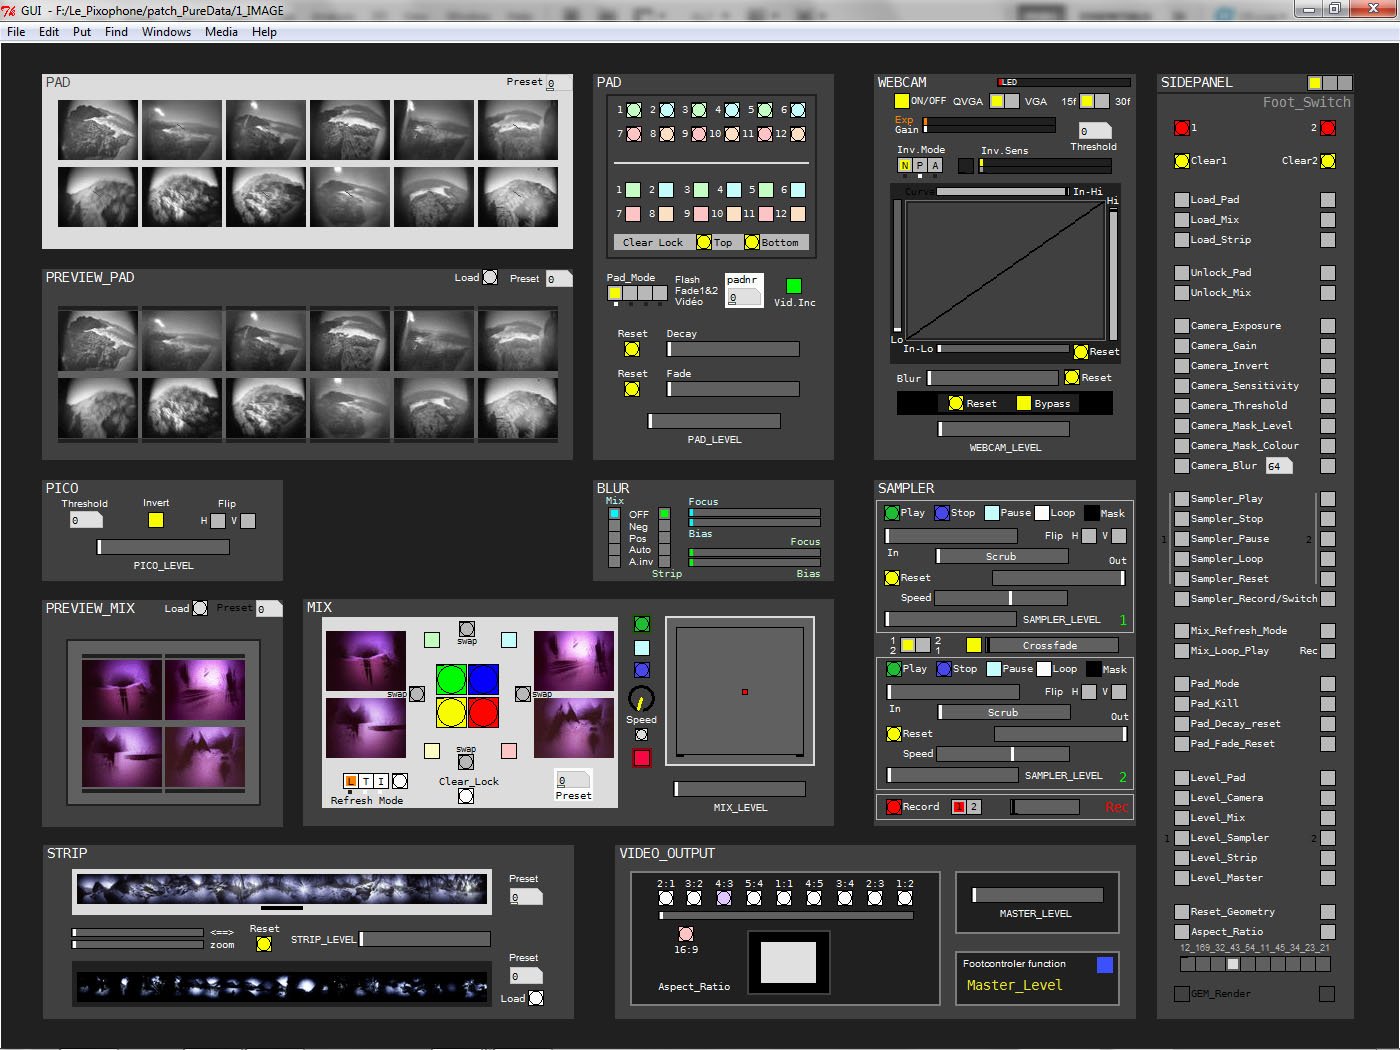Viewport: 1400px width, 1050px height.
Task: Click the PICO_LEVEL slider
Action: pyautogui.click(x=163, y=547)
